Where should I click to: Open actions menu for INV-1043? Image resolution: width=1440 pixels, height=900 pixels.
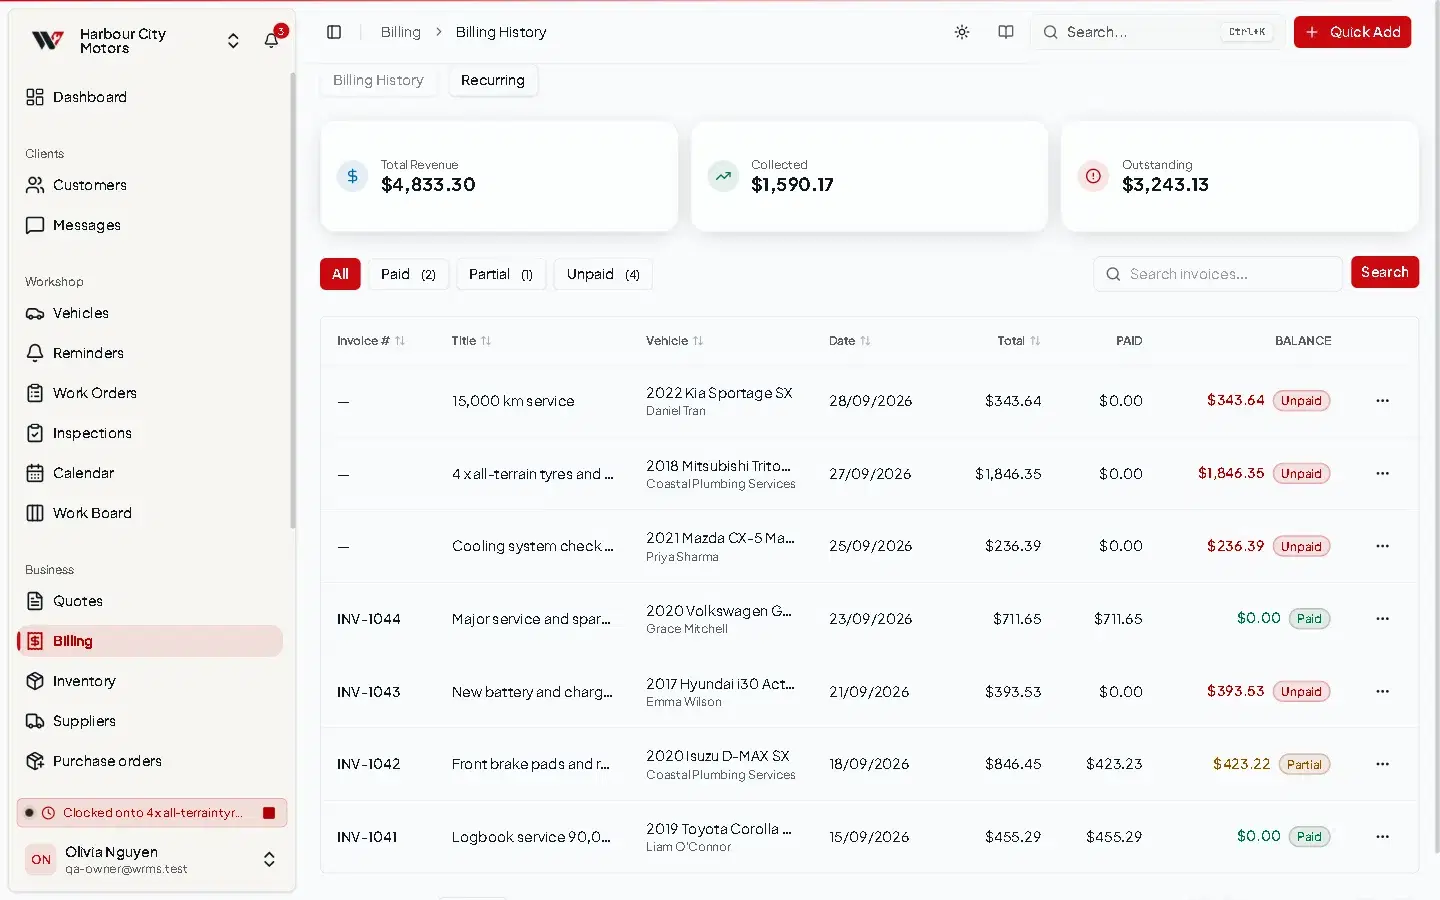tap(1383, 692)
